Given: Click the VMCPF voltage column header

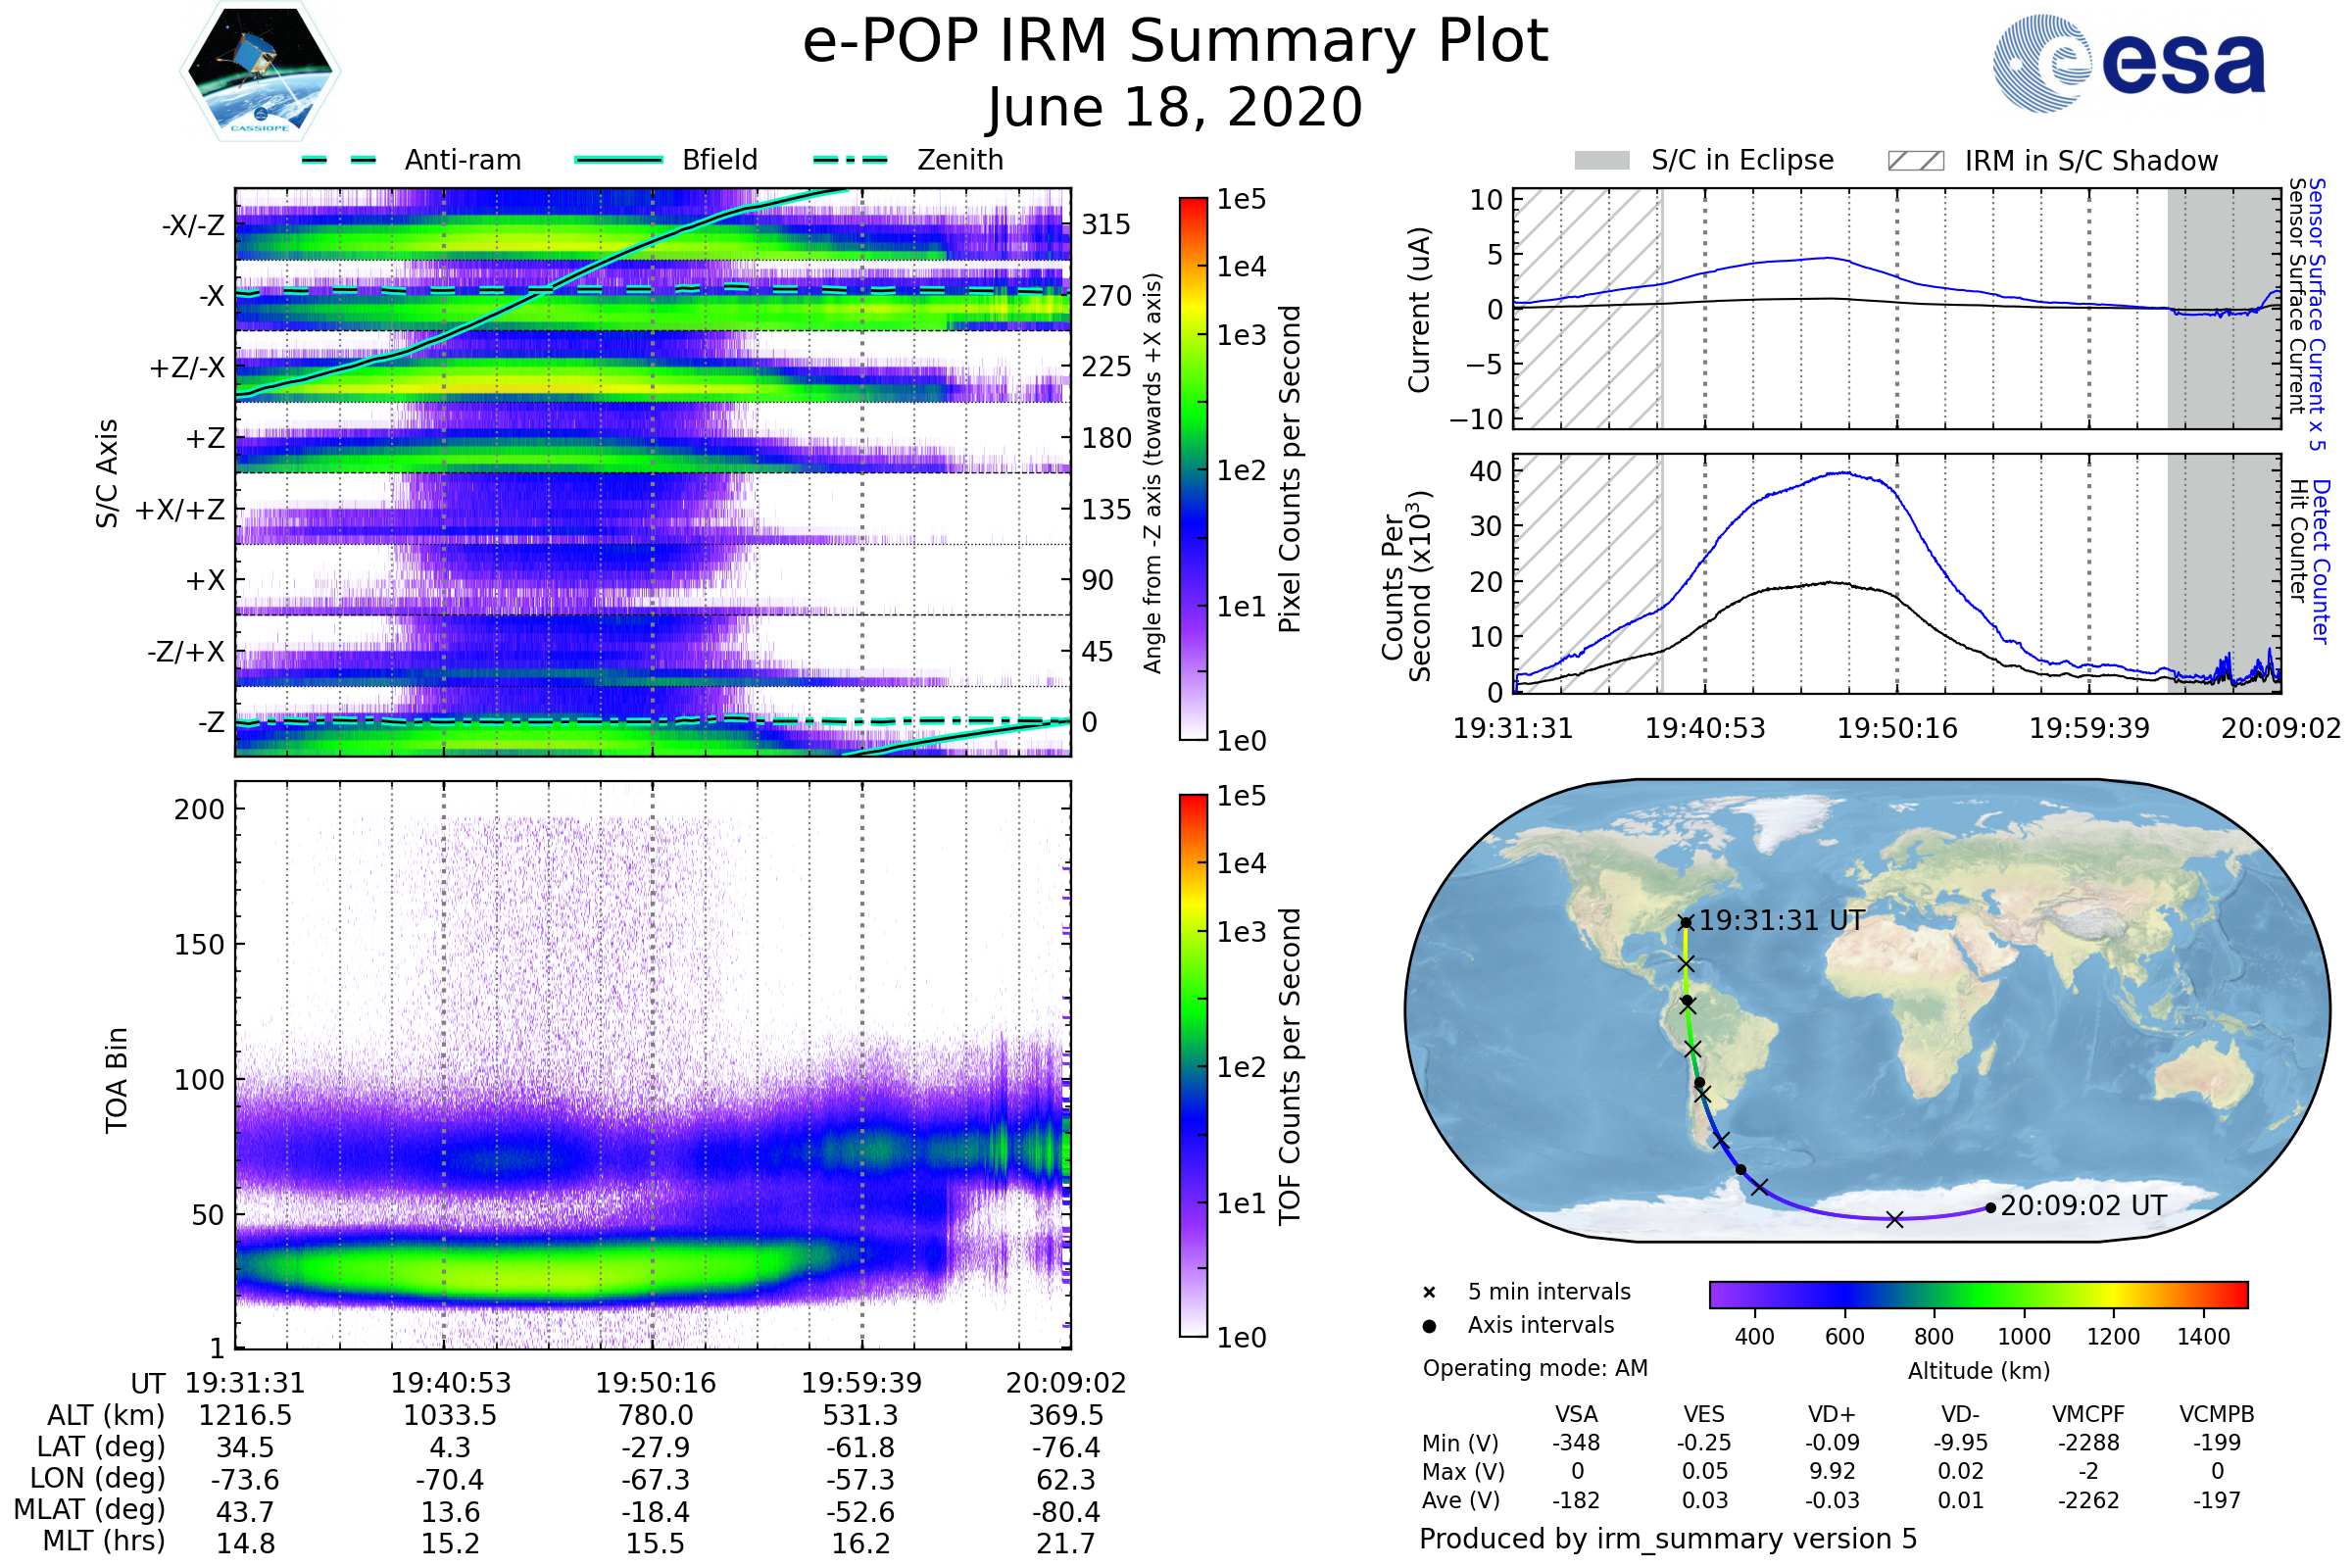Looking at the screenshot, I should coord(2088,1414).
